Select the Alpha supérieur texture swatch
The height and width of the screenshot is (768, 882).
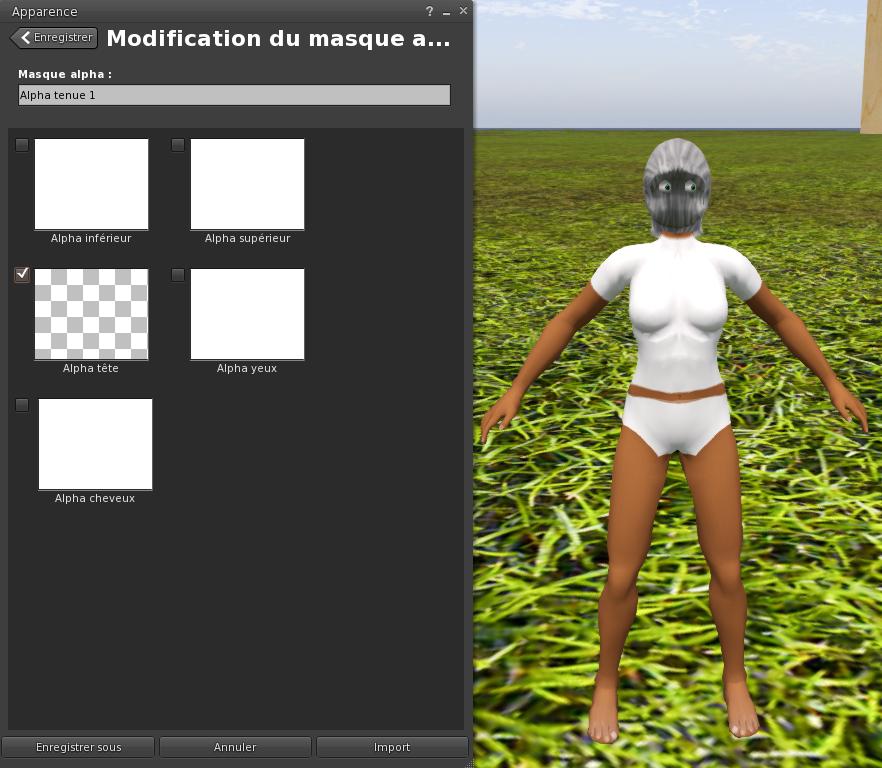247,184
